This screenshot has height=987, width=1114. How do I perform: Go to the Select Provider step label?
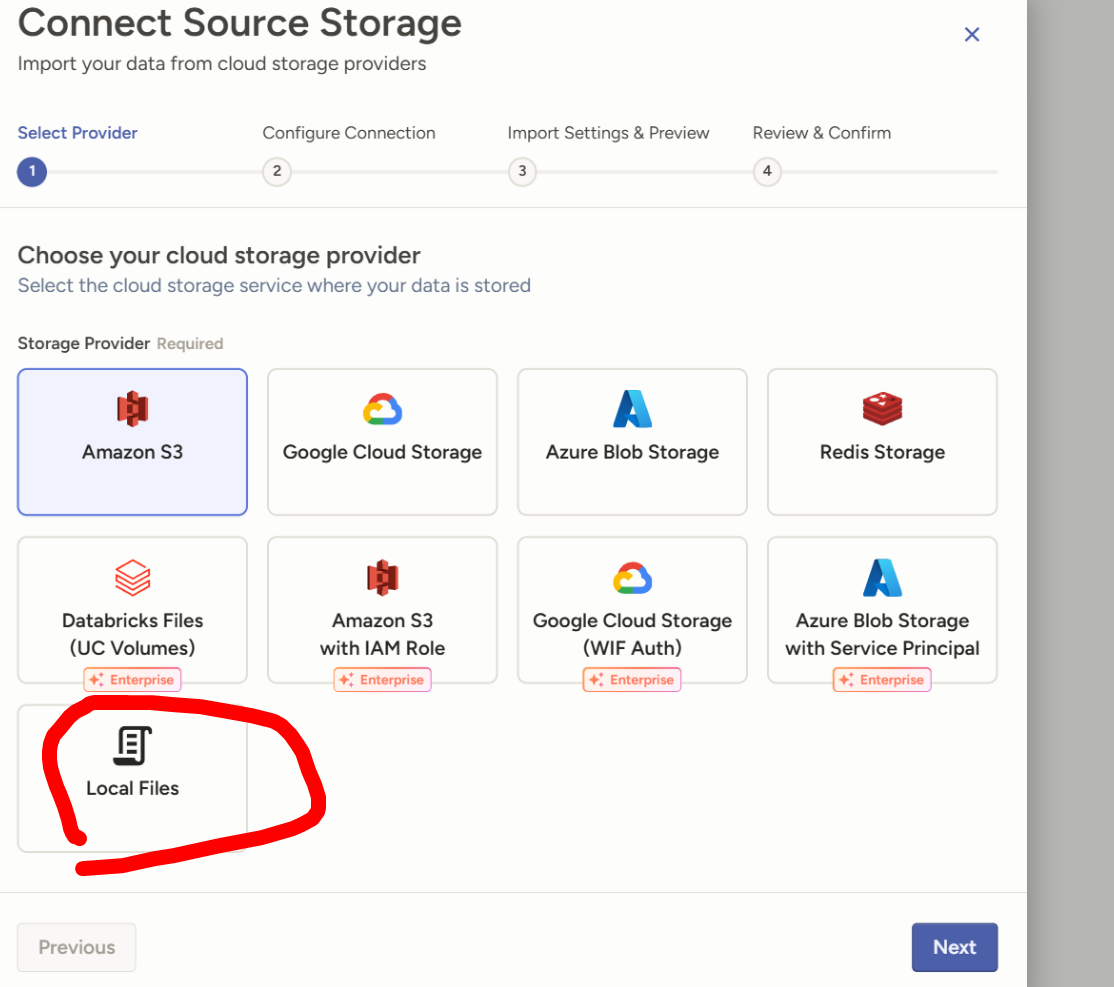pyautogui.click(x=77, y=133)
